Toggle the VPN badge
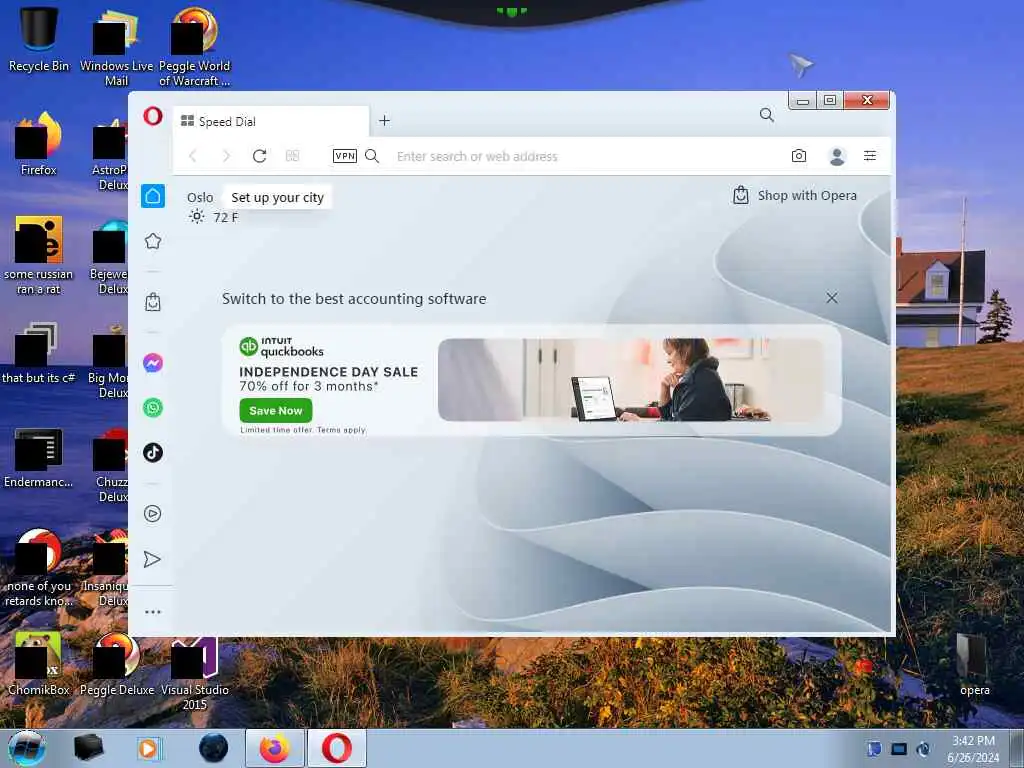Viewport: 1024px width, 768px height. tap(345, 156)
